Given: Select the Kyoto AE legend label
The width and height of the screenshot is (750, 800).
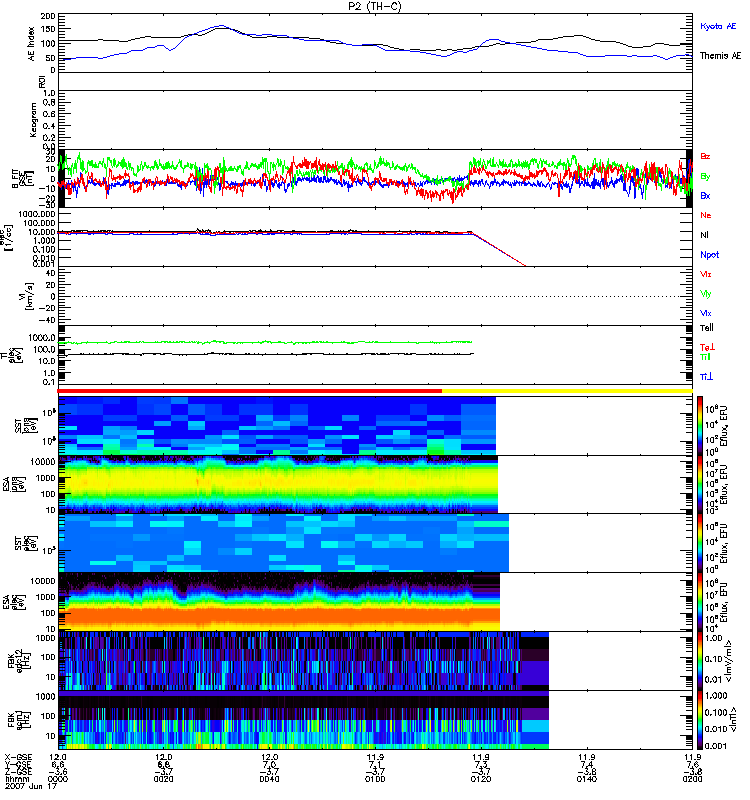Looking at the screenshot, I should (718, 26).
